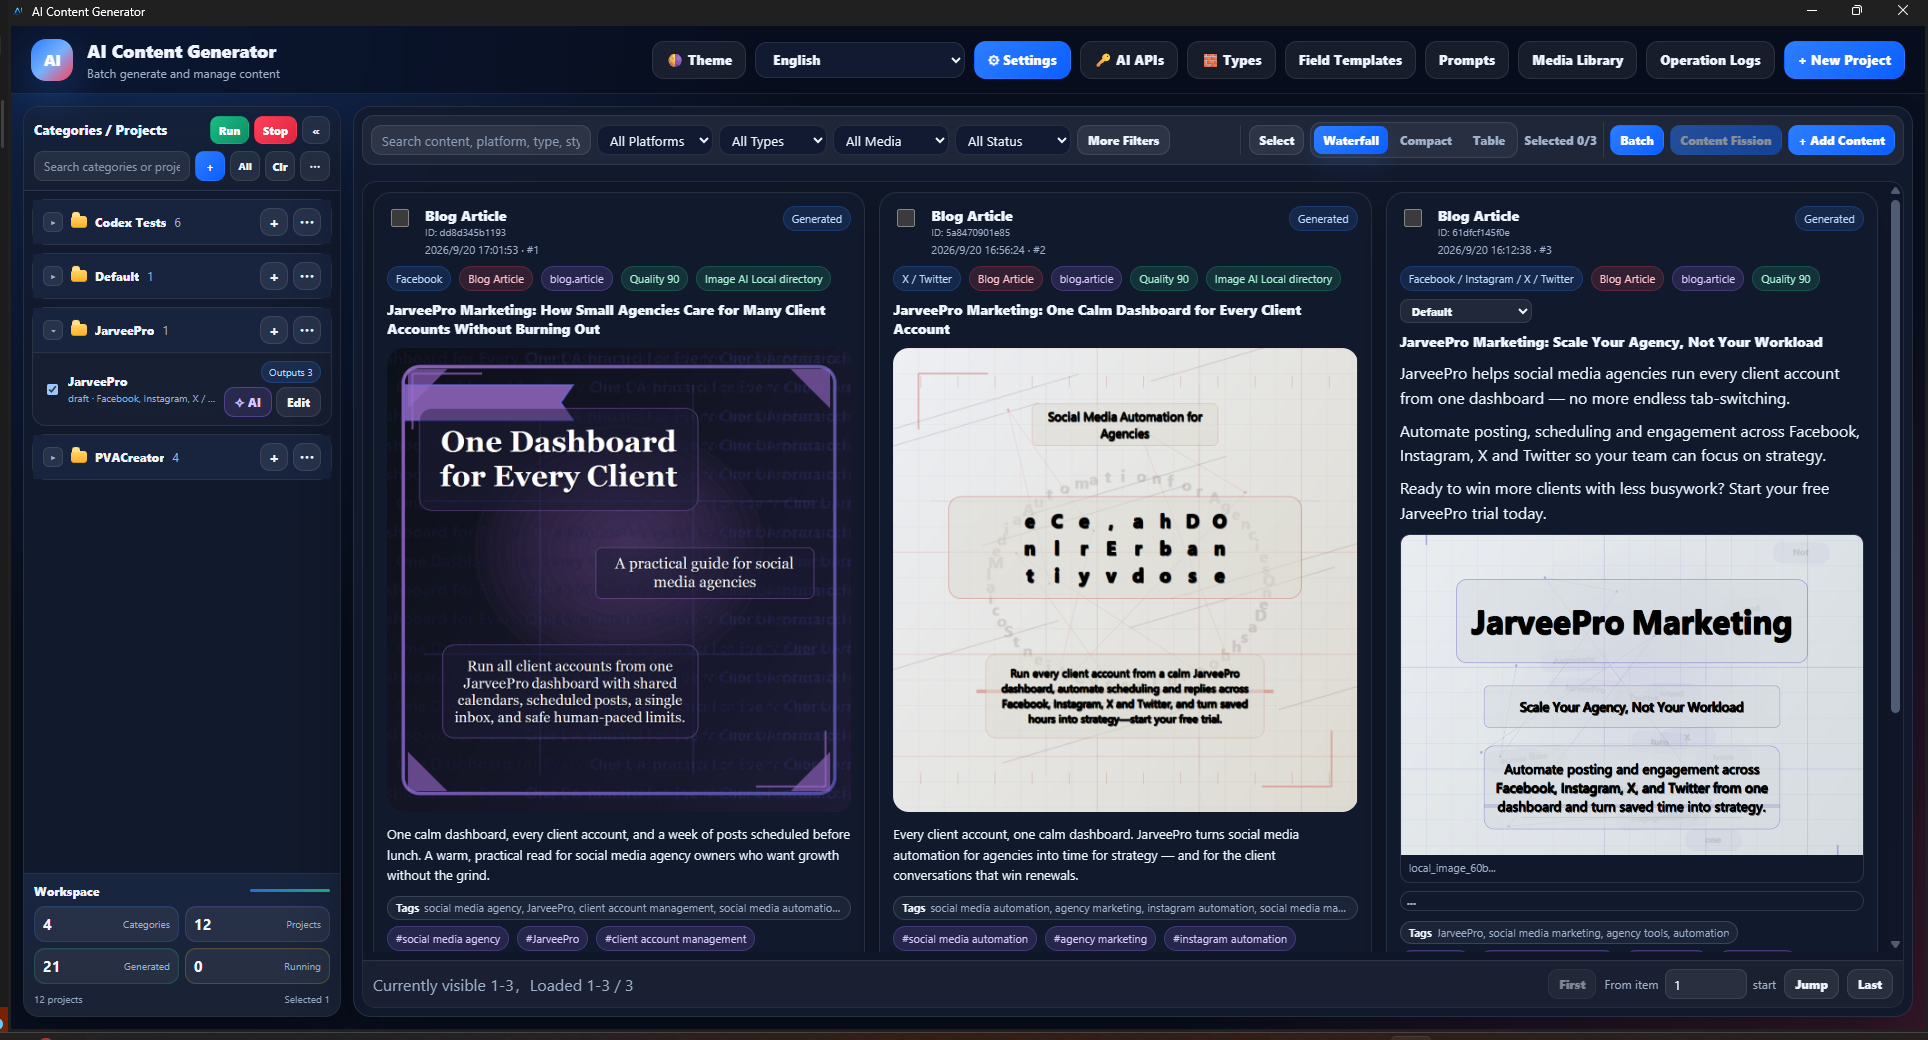Run AI on JarveePro project

coord(248,403)
